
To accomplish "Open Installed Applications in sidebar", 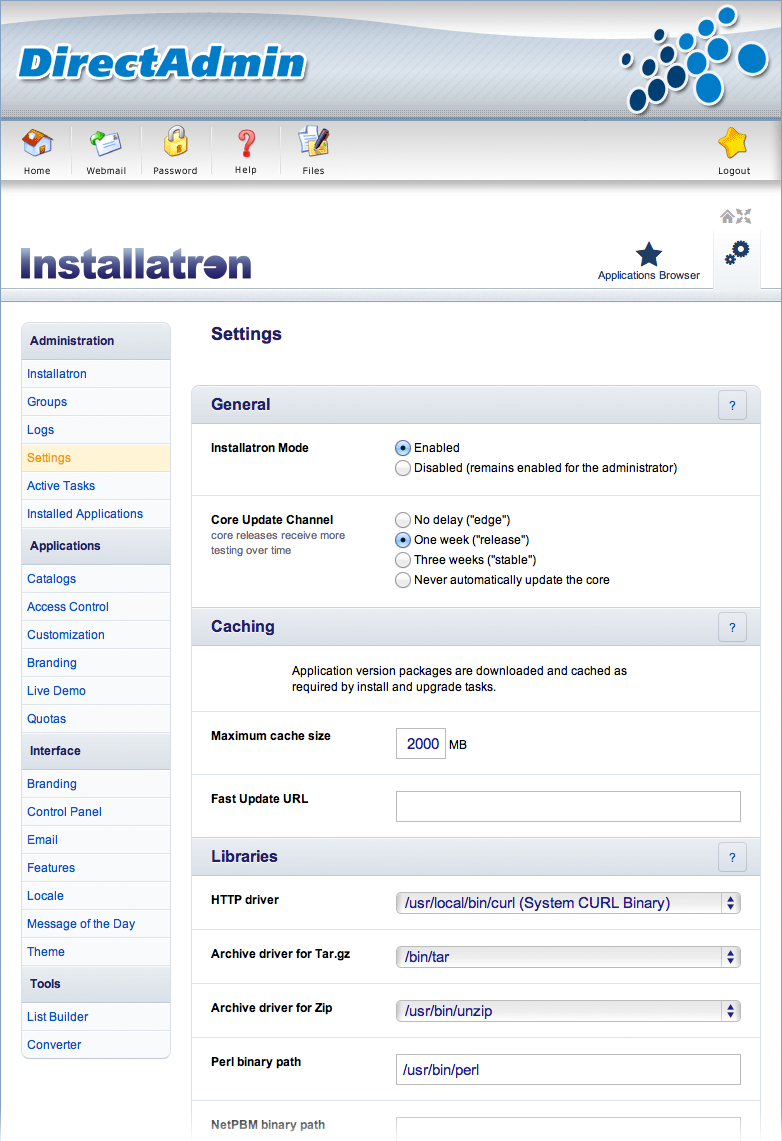I will pos(96,514).
